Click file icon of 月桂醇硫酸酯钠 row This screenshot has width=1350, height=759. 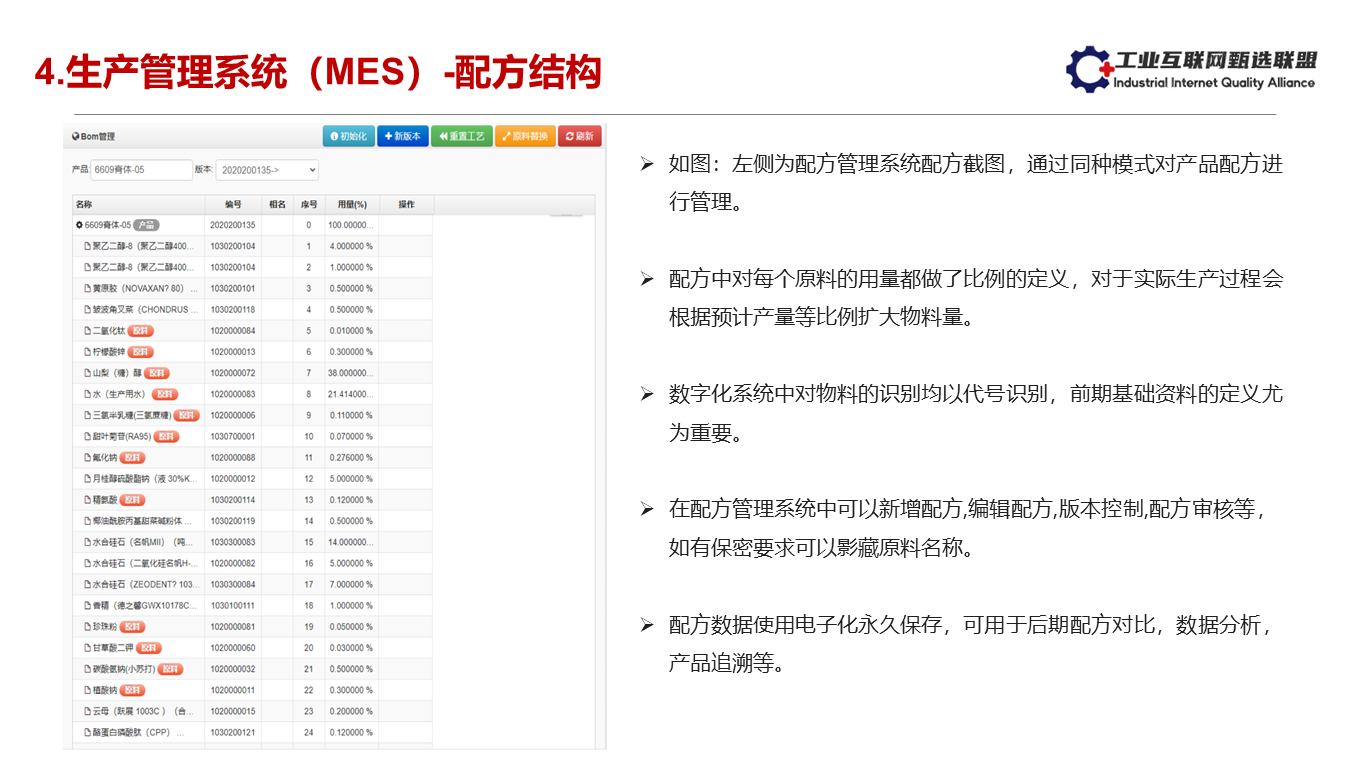88,479
